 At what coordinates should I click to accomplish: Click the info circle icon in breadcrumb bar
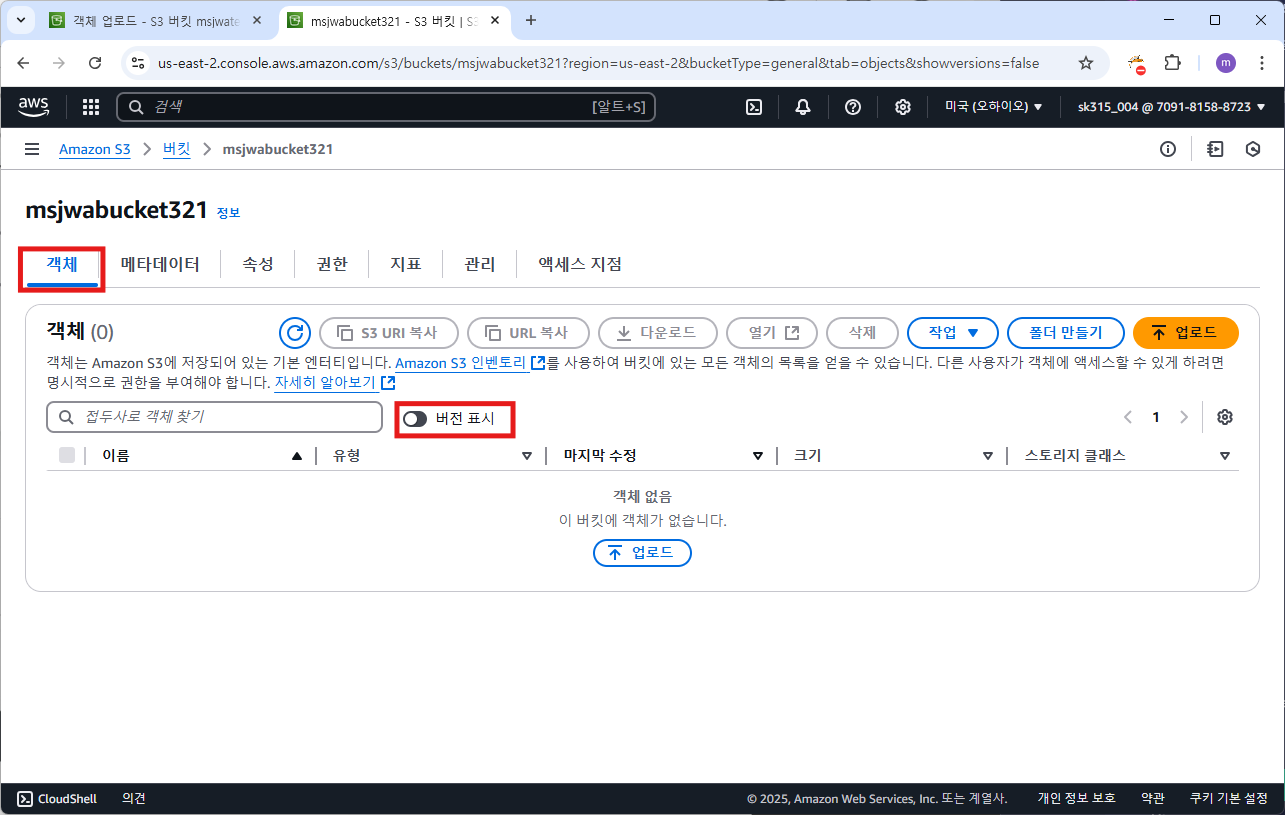tap(1168, 149)
